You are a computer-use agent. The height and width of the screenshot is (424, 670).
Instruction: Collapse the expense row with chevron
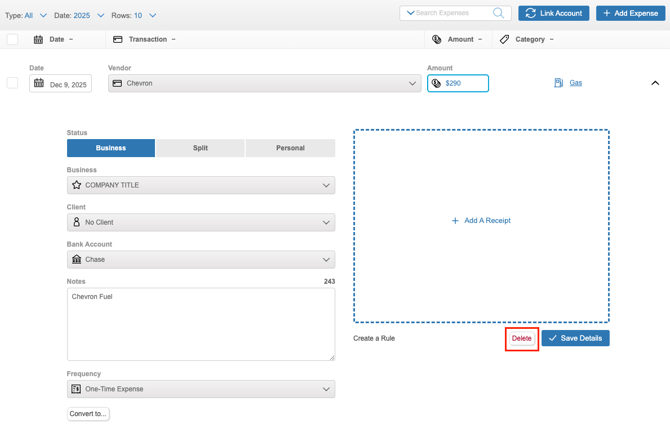pyautogui.click(x=655, y=83)
